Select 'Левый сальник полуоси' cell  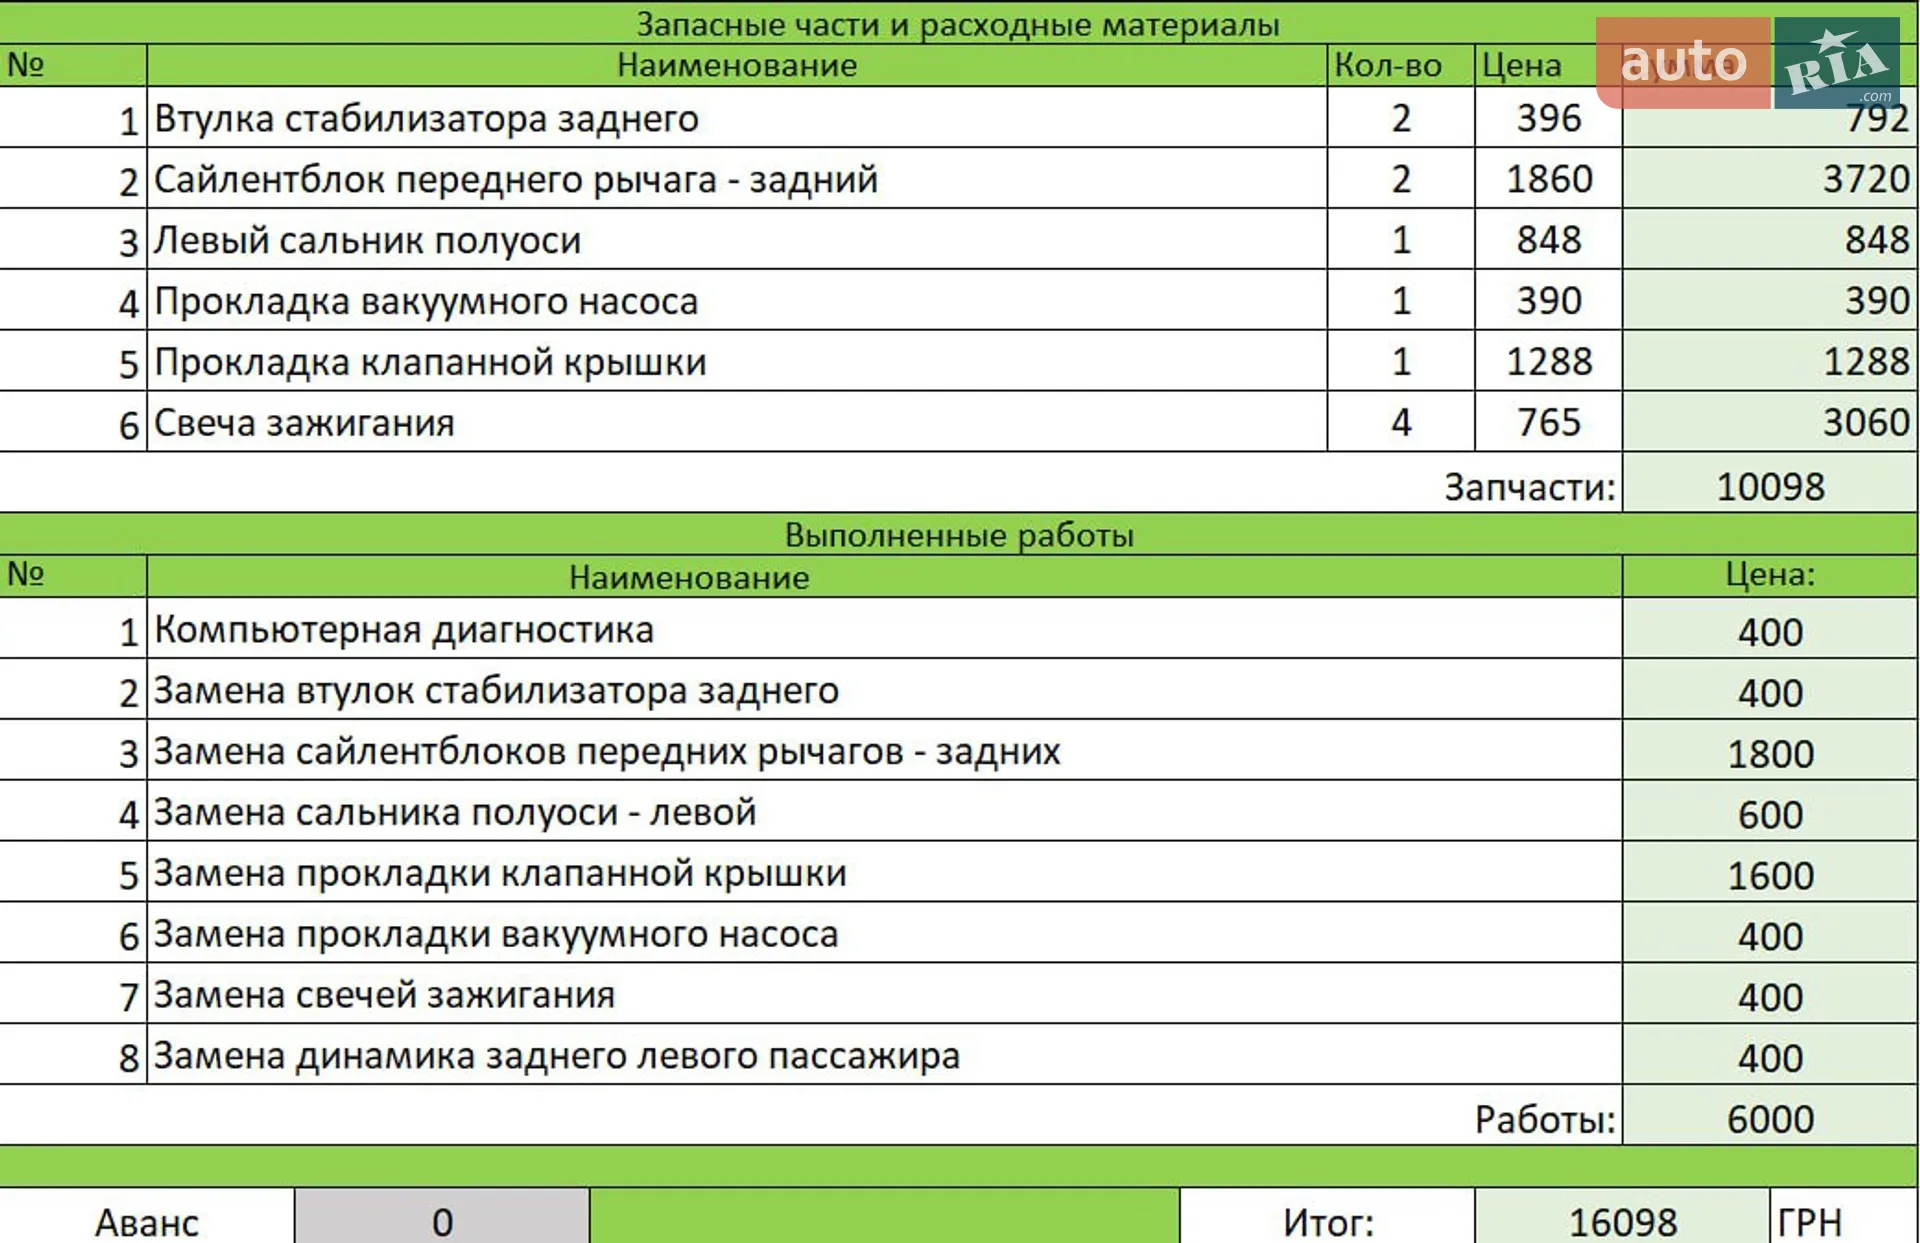click(737, 240)
